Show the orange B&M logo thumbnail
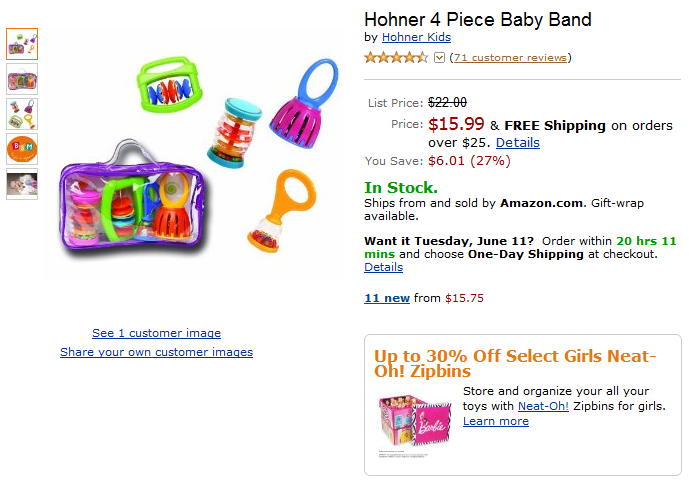Screen dimensions: 689x490 tap(22, 149)
